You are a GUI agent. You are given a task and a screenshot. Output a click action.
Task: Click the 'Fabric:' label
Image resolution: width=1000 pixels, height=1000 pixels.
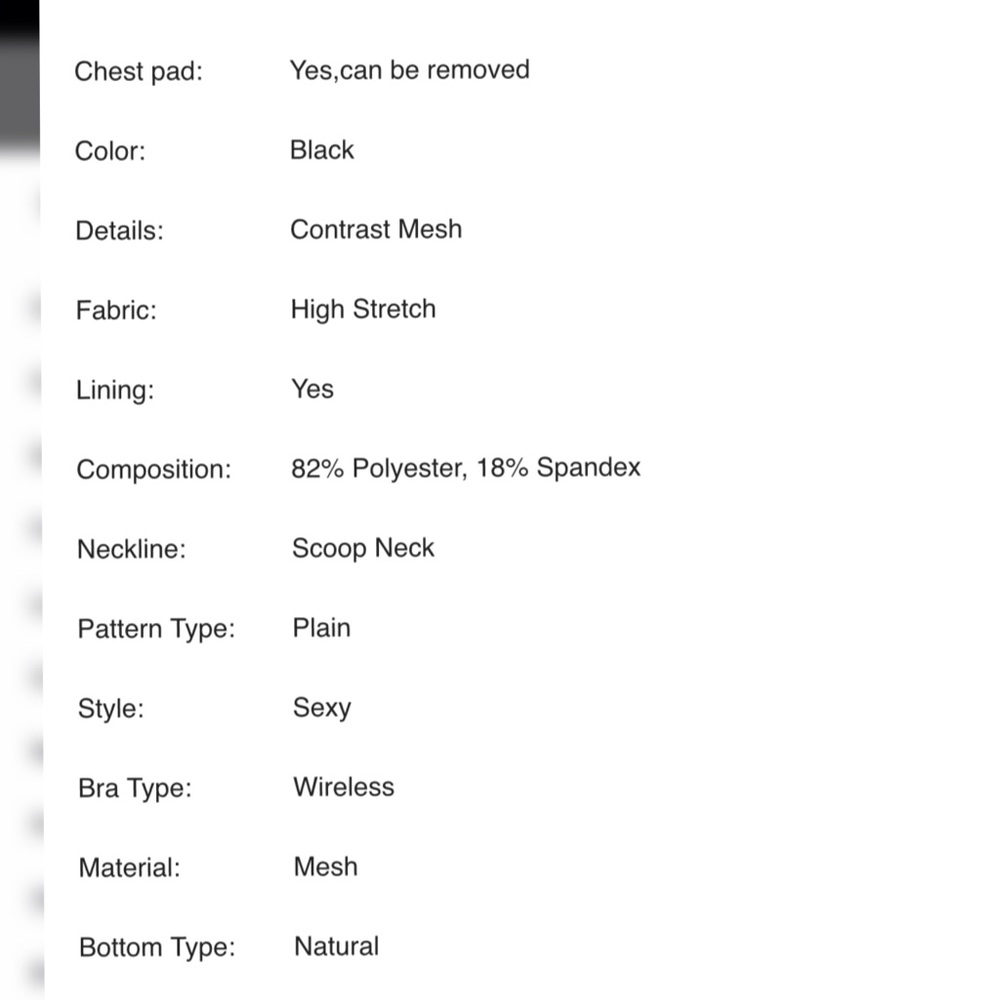pos(116,311)
